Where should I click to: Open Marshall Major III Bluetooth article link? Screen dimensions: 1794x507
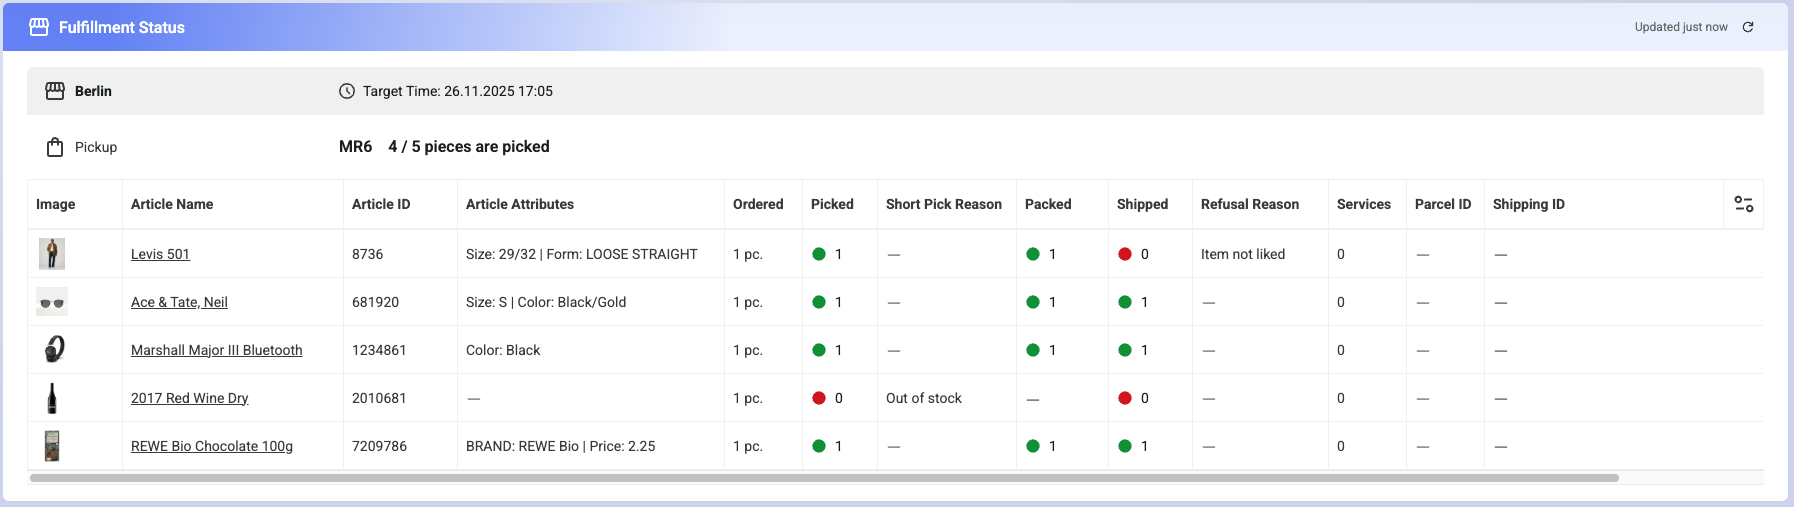216,350
